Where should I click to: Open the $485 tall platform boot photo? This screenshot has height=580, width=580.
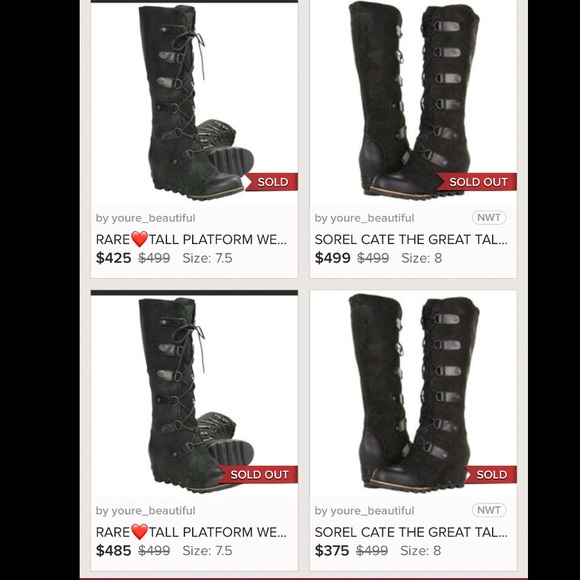point(194,396)
